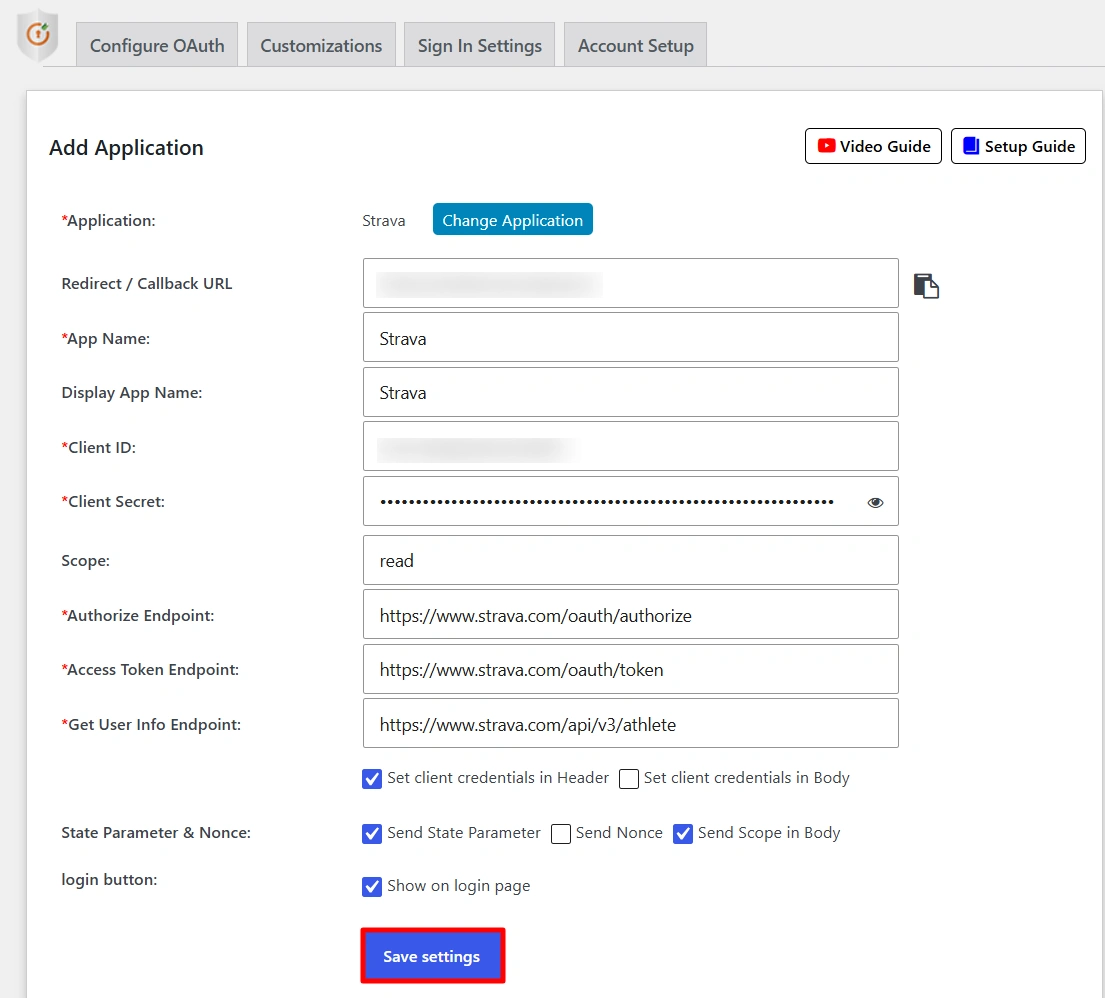
Task: Click the Change Application button
Action: tap(512, 220)
